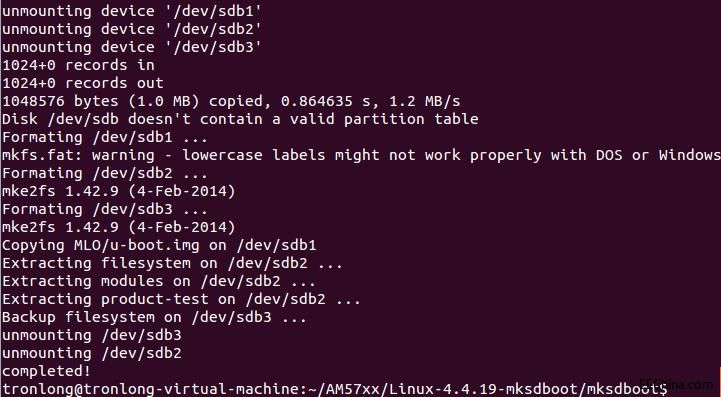Click the 'unmounting /dev/sdb3' line near bottom

(x=92, y=335)
